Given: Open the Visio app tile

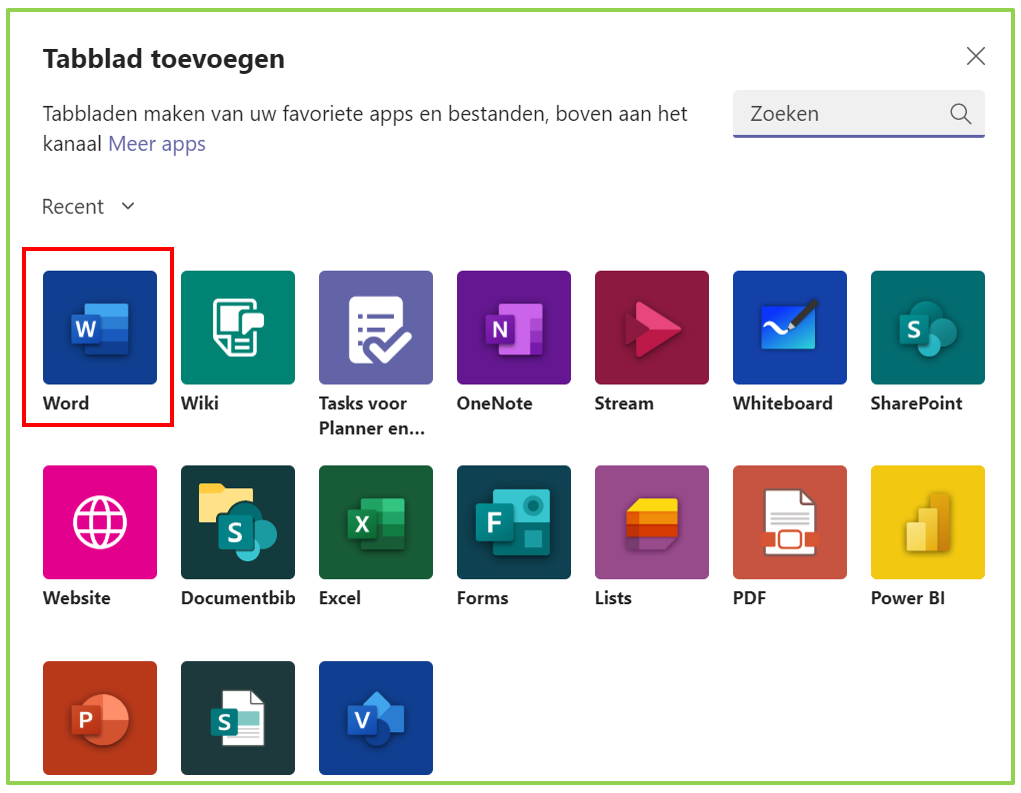Looking at the screenshot, I should pos(376,718).
